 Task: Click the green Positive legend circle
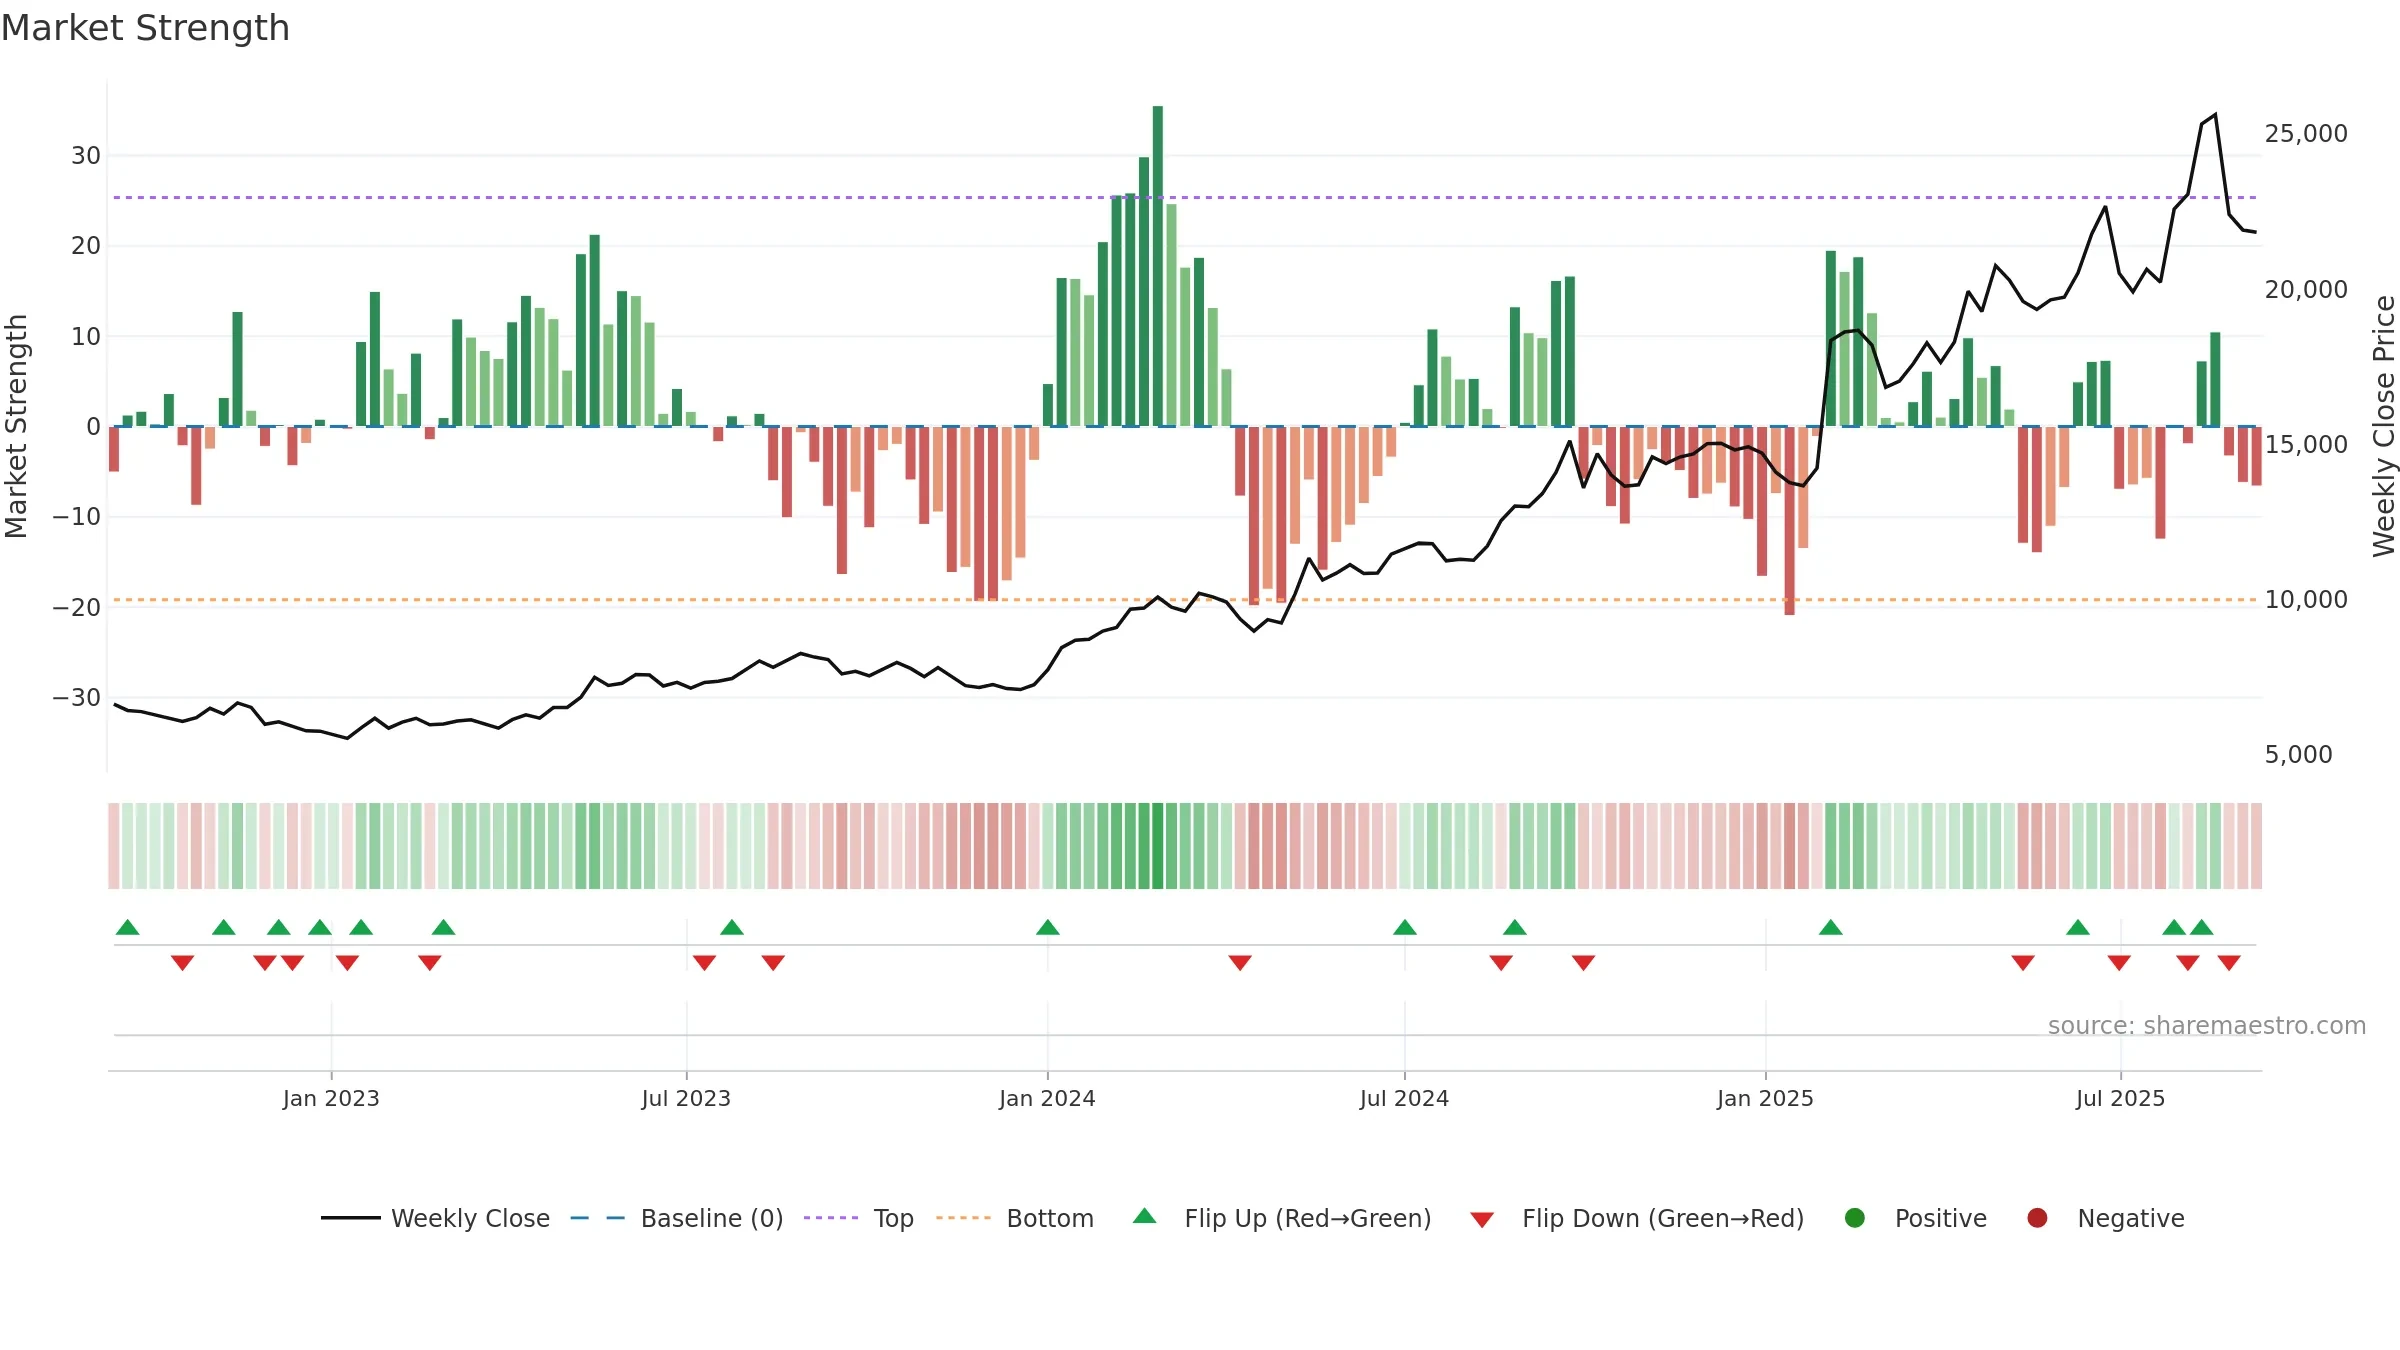coord(1855,1218)
